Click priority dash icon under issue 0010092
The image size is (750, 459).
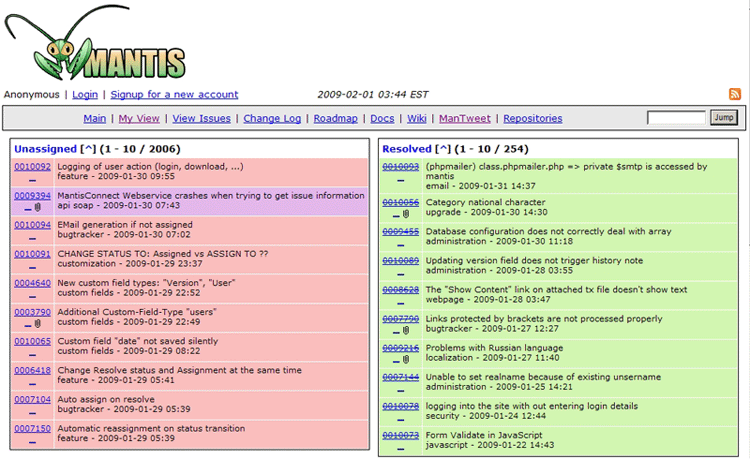tap(32, 179)
